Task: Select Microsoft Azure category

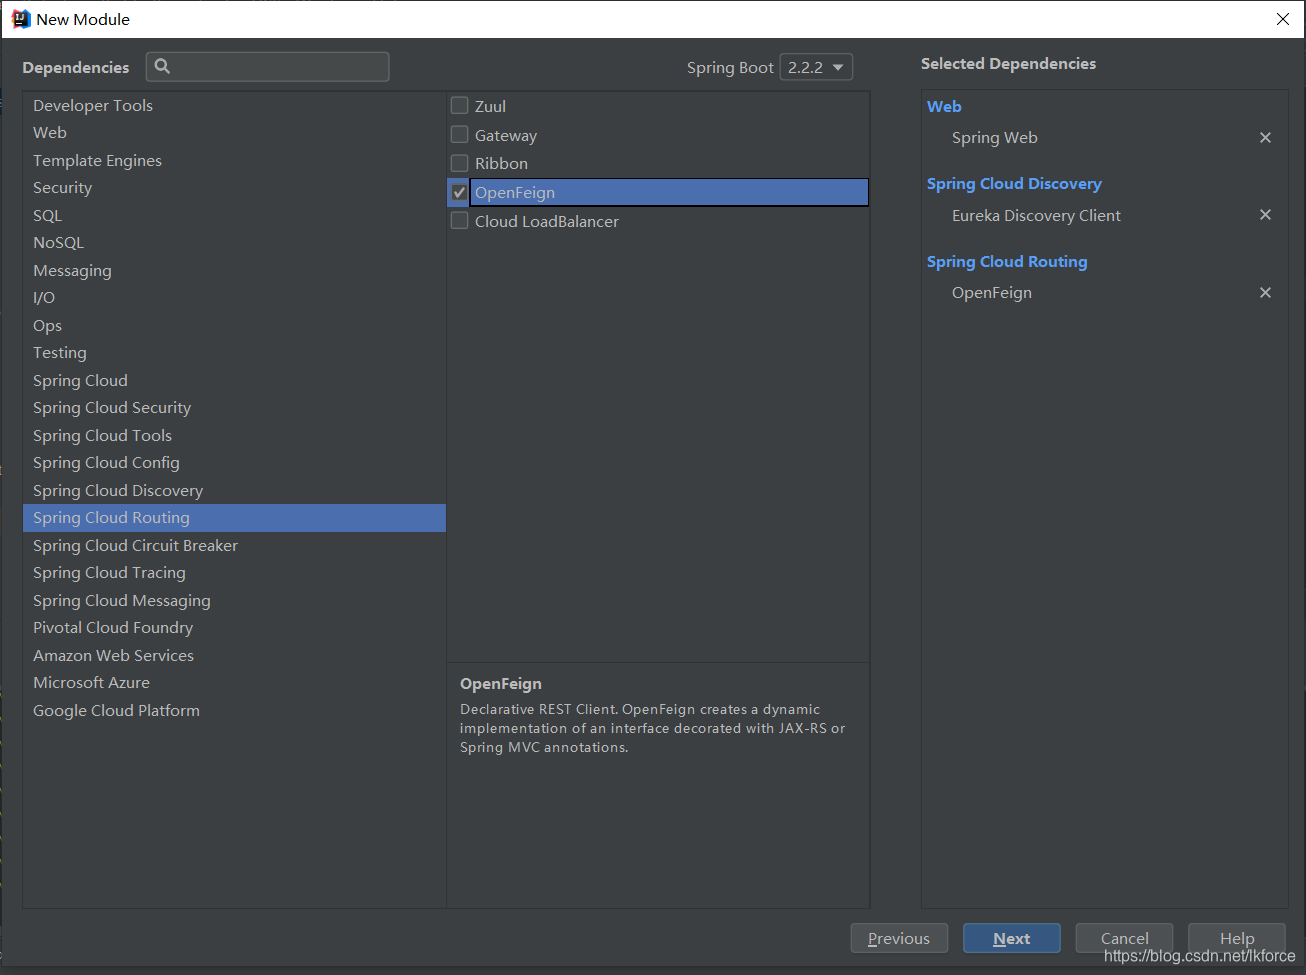Action: [234, 682]
